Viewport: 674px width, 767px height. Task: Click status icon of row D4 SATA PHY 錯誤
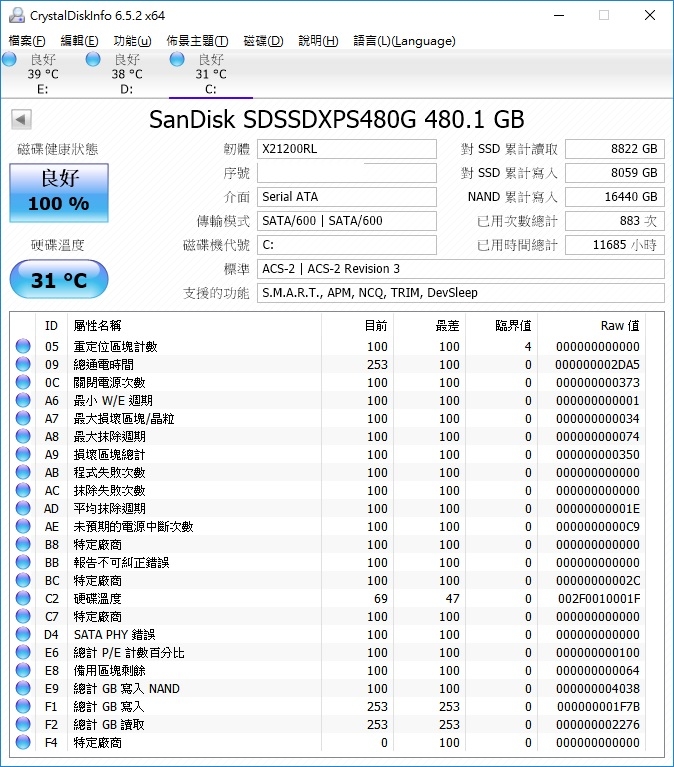(x=23, y=634)
